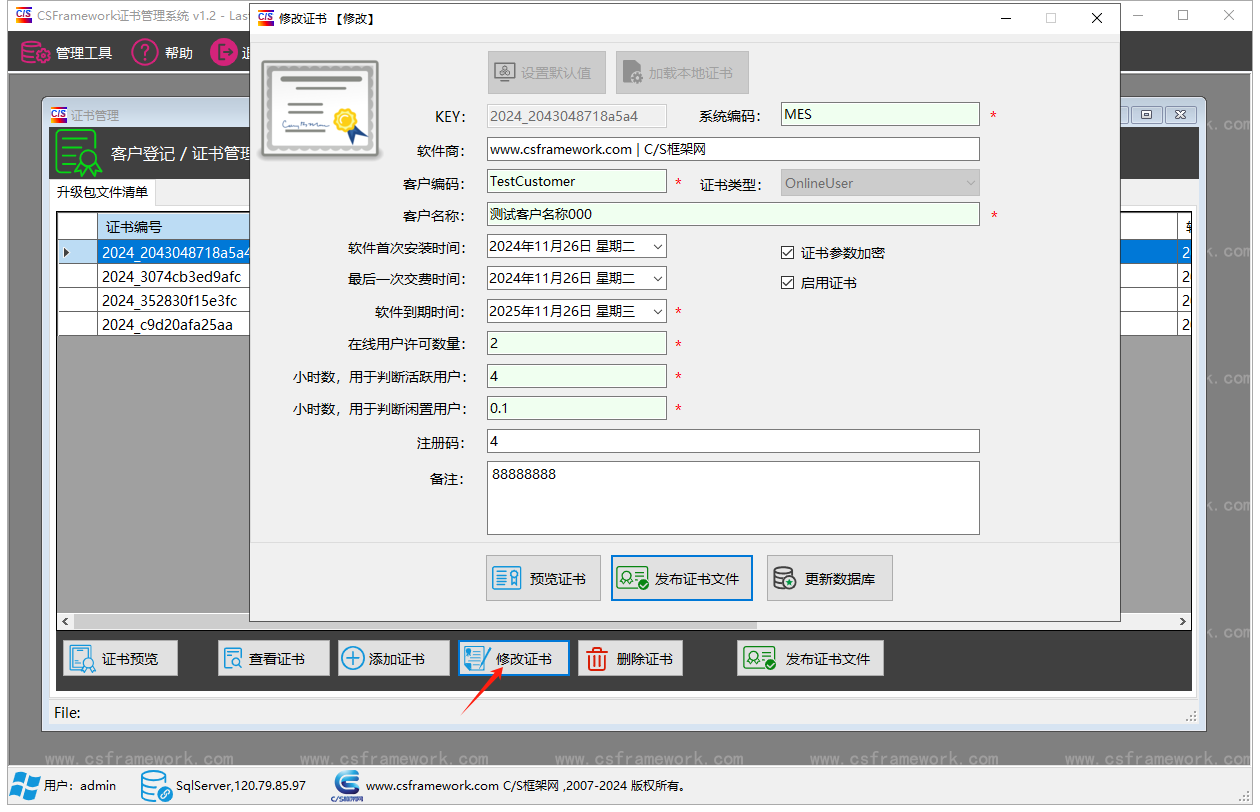Click 更新数据库 button

[x=830, y=579]
